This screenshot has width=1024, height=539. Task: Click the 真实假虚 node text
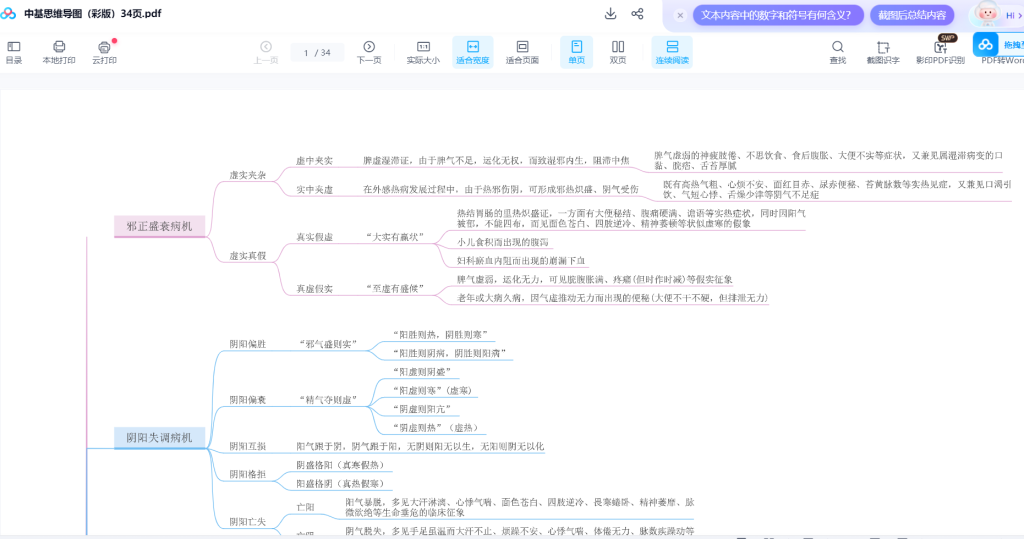click(314, 237)
